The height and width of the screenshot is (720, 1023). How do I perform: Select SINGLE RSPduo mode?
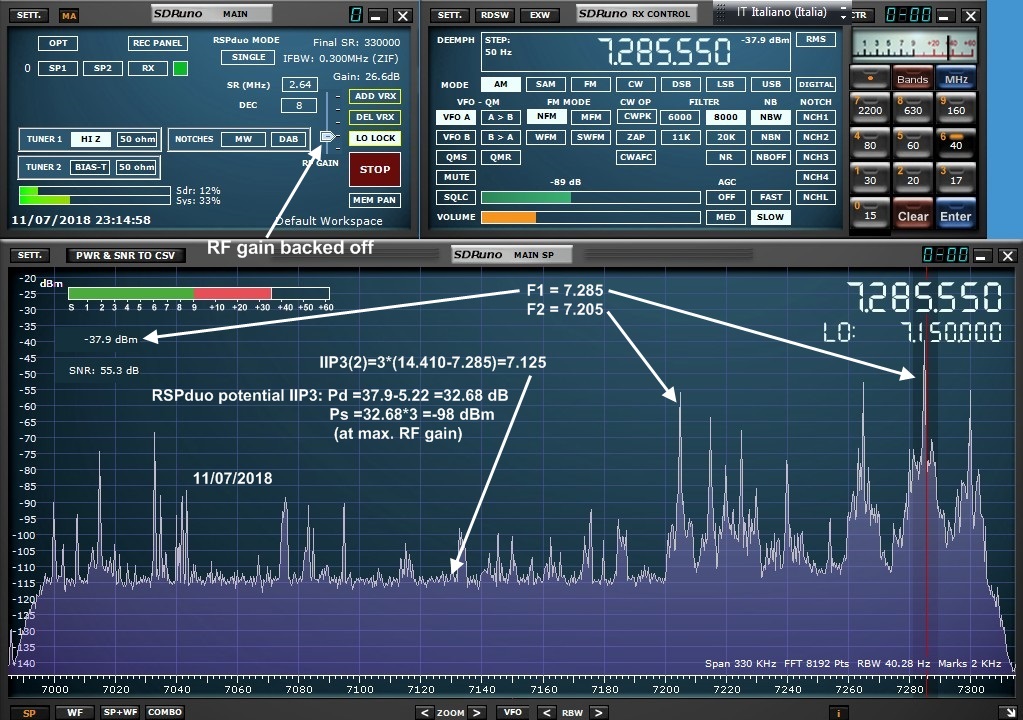(x=248, y=57)
